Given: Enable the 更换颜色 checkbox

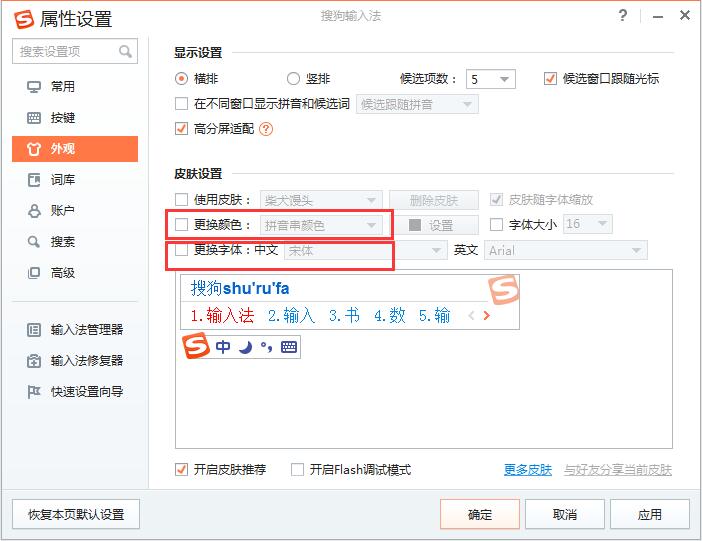Looking at the screenshot, I should (181, 224).
